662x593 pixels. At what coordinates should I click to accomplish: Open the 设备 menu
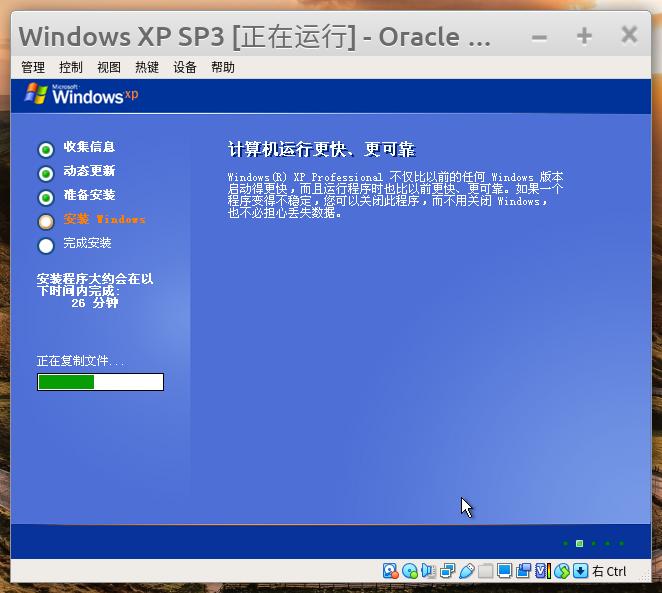(185, 67)
